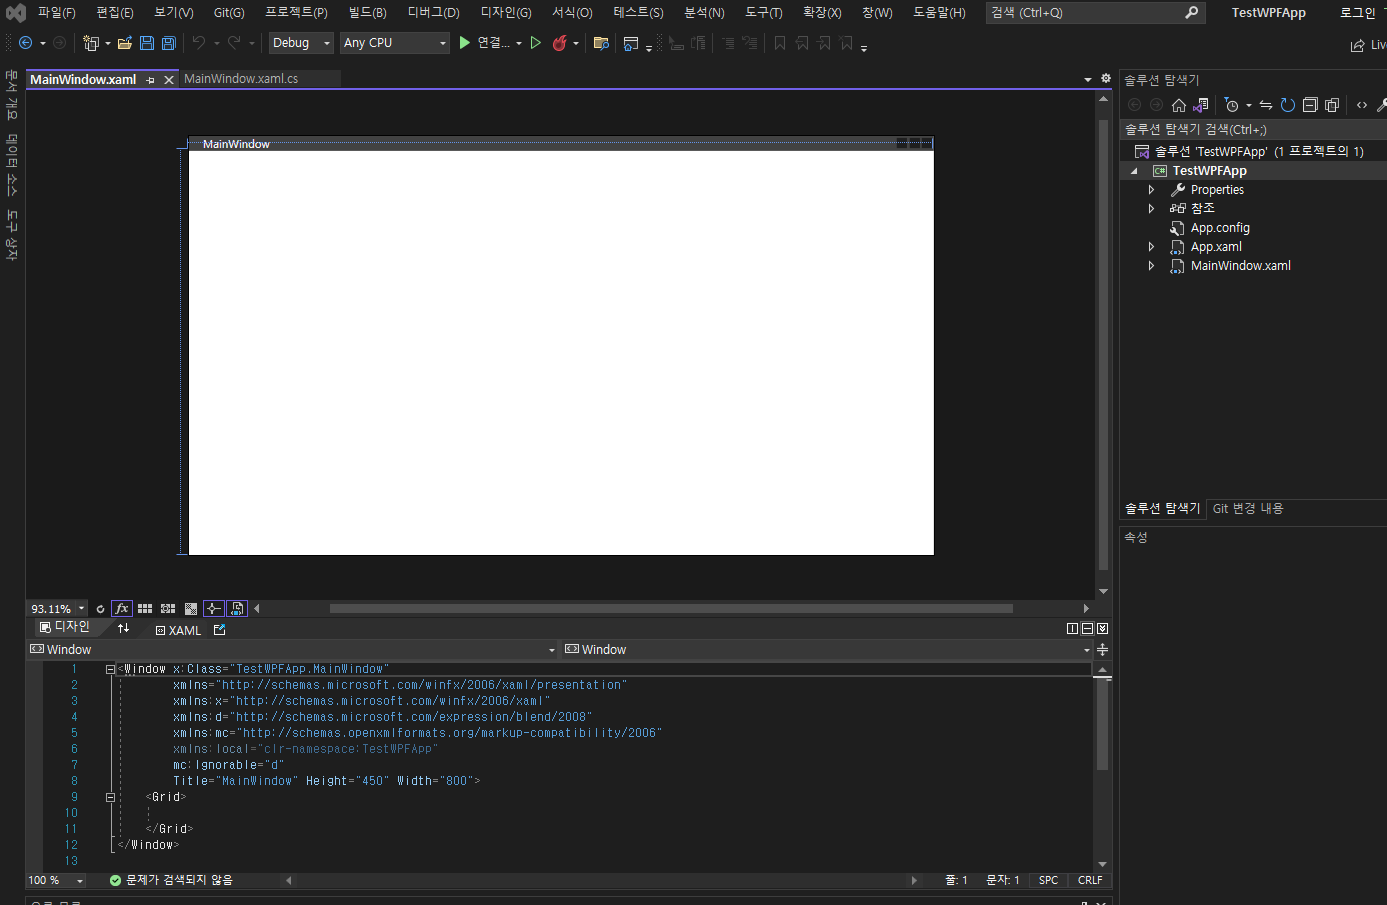
Task: Click the Pending Changes Filter clock icon
Action: tap(1232, 105)
